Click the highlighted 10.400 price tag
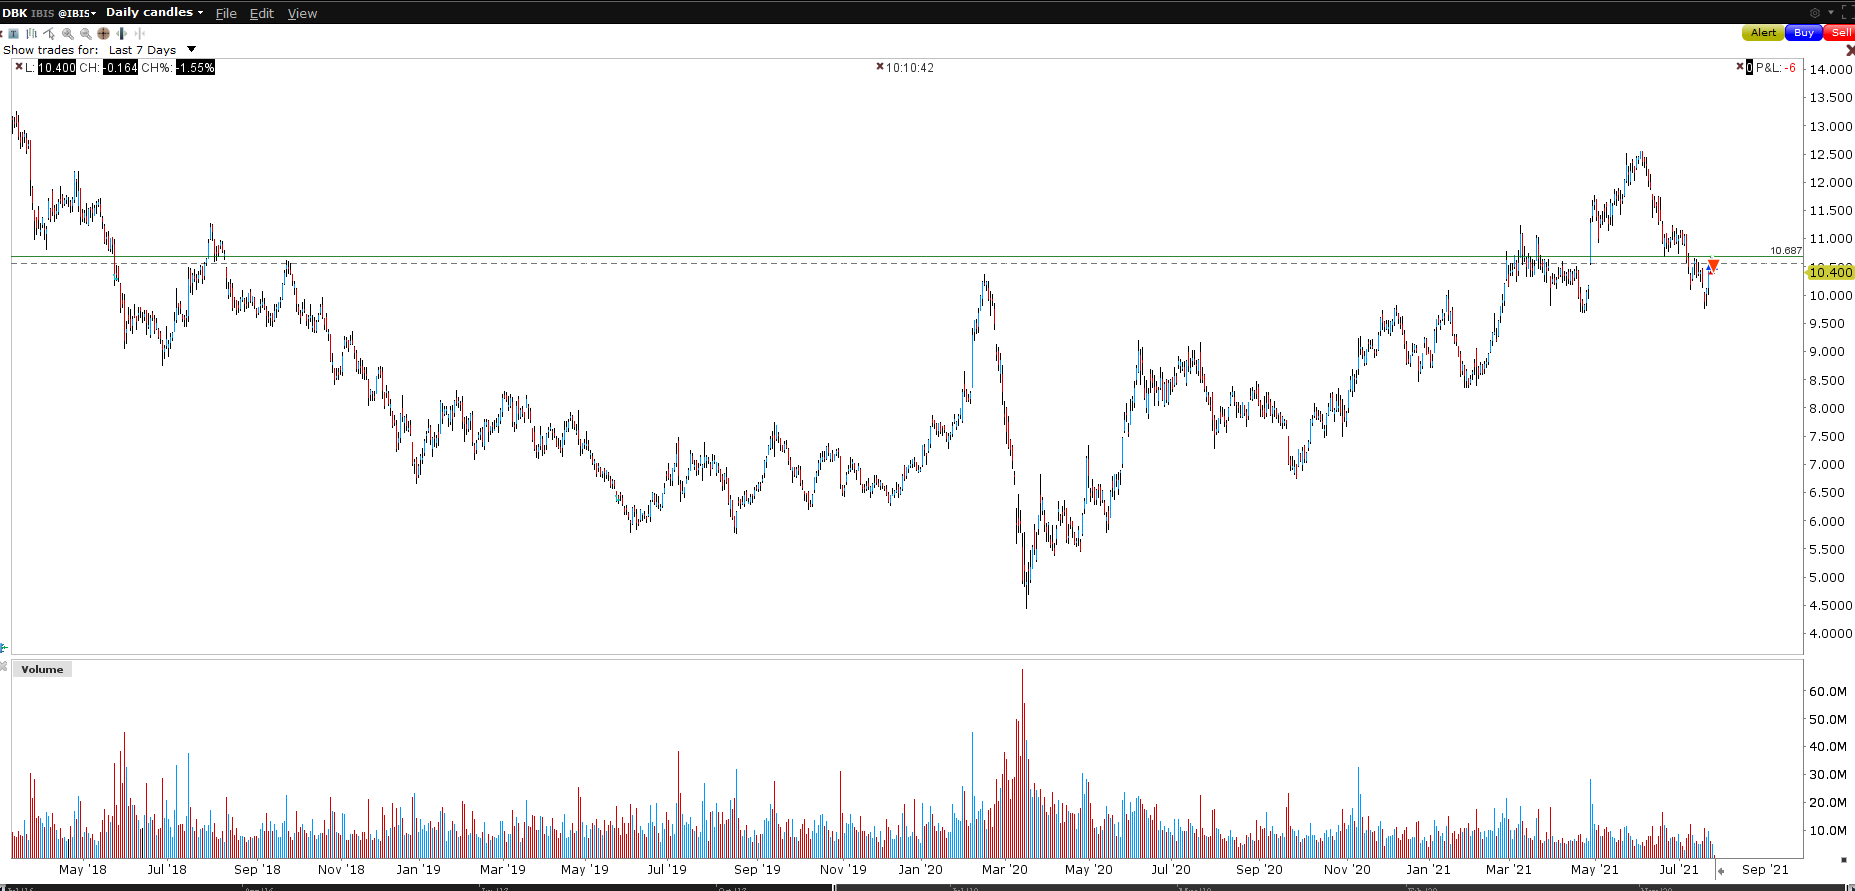 [1830, 272]
